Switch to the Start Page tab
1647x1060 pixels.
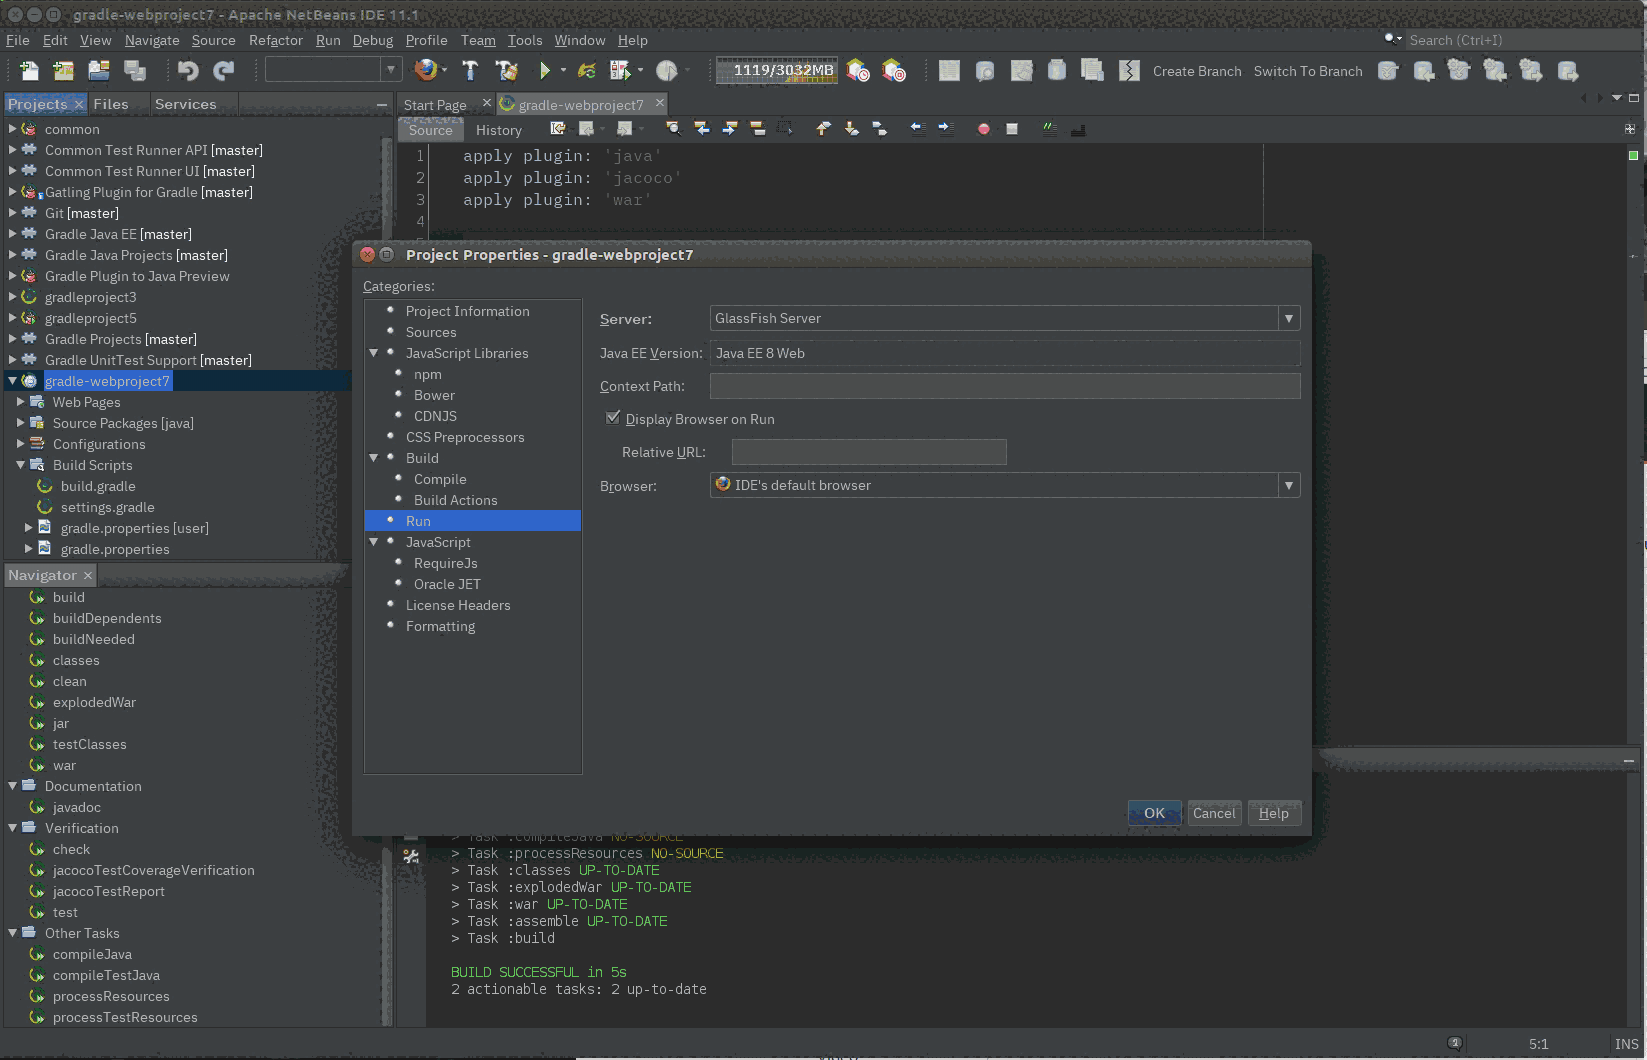pos(434,103)
